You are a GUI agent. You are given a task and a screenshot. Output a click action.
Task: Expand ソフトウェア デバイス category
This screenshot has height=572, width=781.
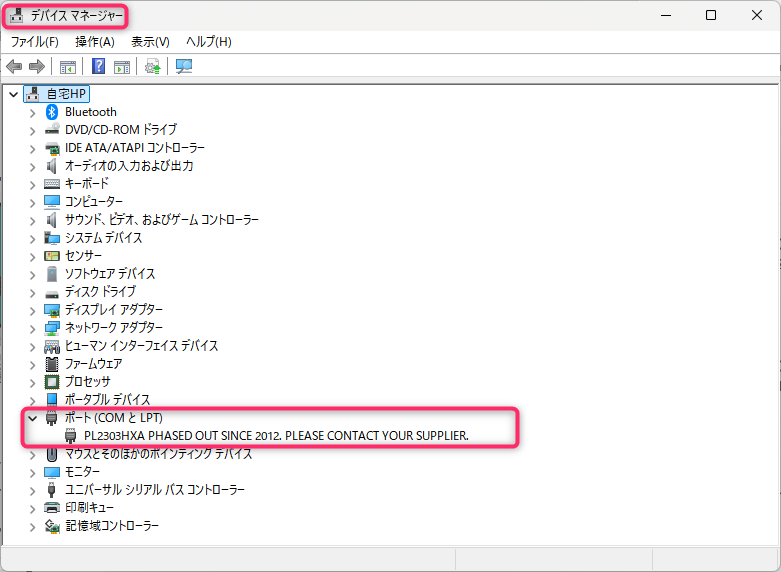32,274
